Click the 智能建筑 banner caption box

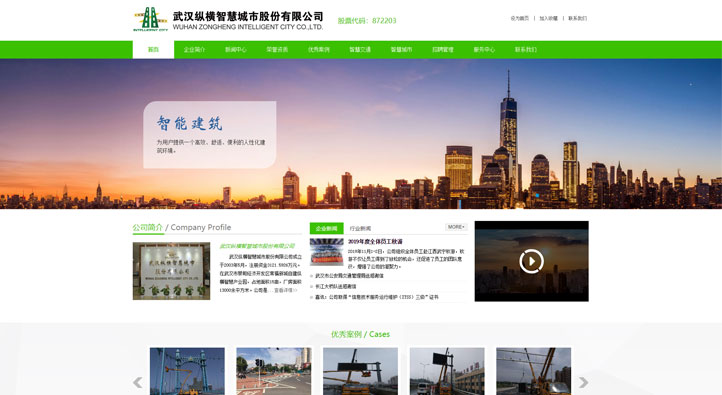click(x=210, y=134)
